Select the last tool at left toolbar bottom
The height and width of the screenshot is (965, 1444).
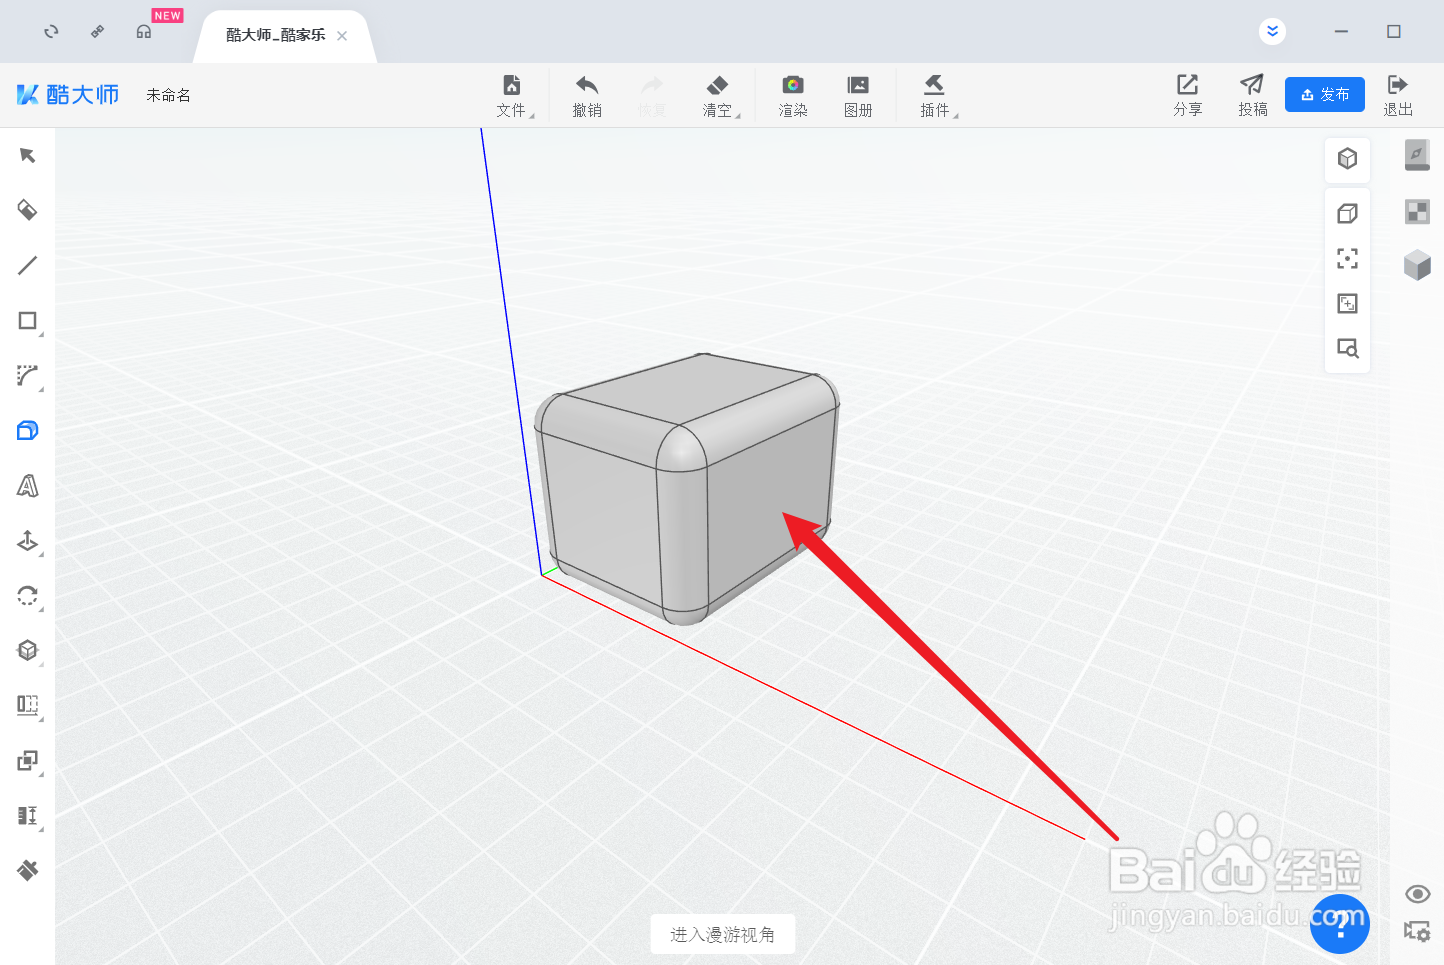tap(27, 870)
